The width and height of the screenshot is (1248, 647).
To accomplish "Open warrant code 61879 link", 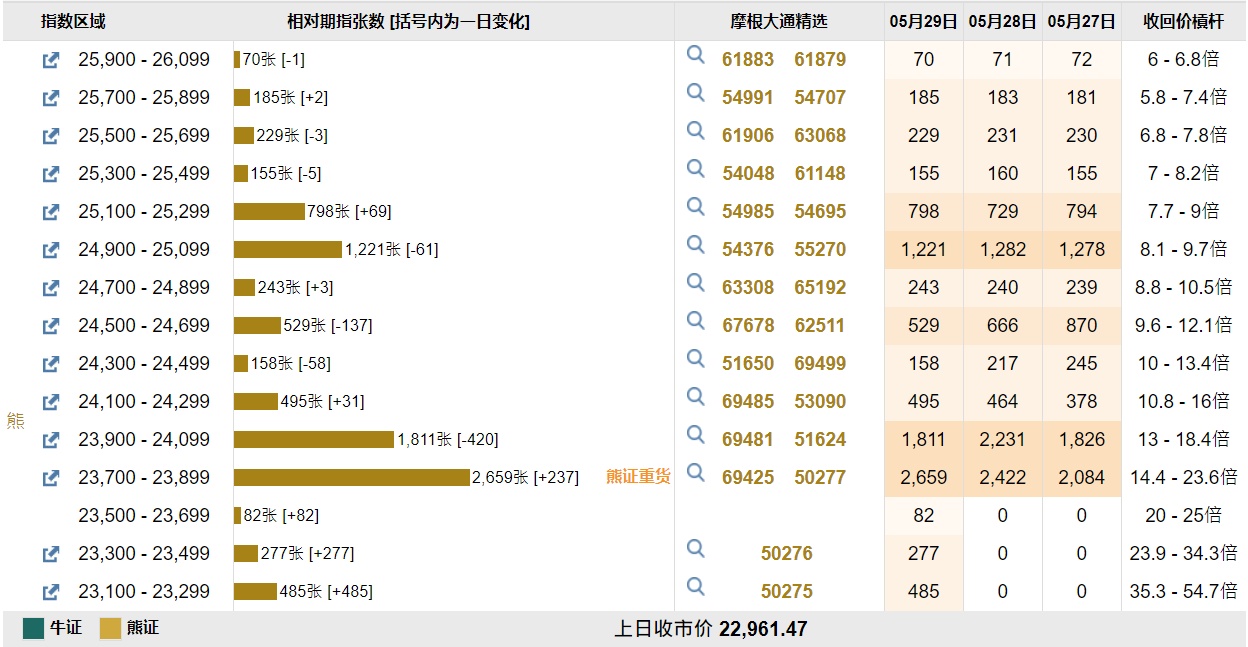I will [x=820, y=60].
